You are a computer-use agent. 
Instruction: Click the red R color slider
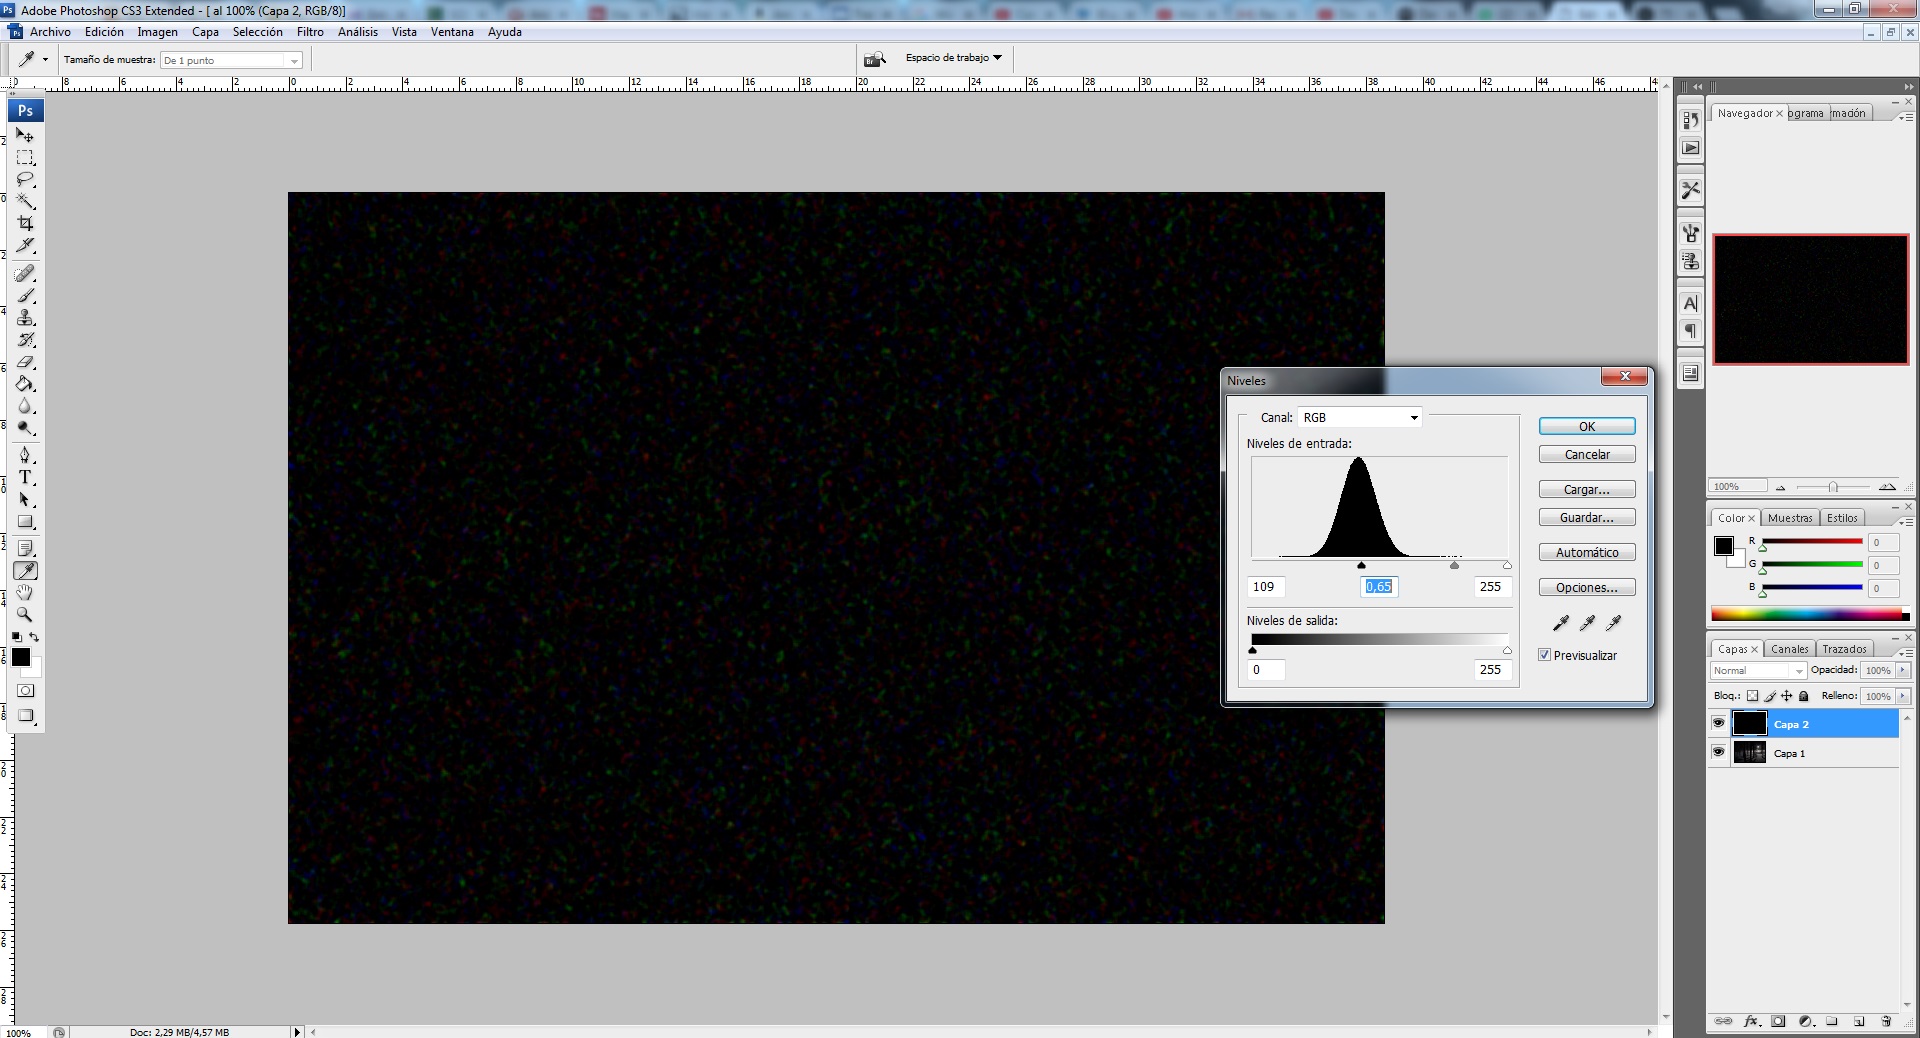1811,541
